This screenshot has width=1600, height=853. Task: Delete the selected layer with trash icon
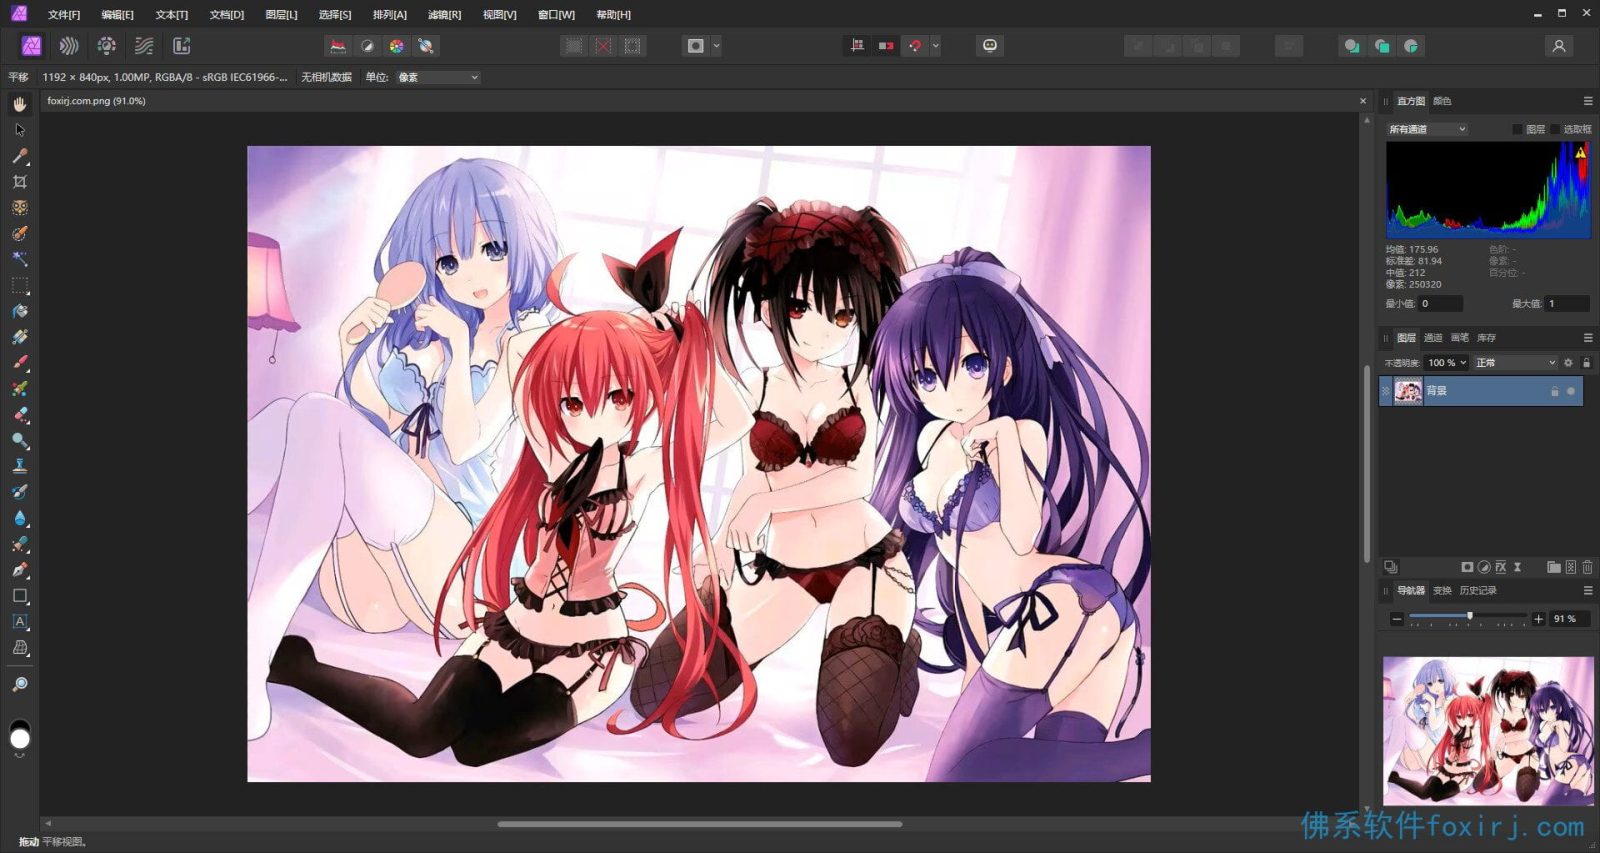click(1587, 567)
